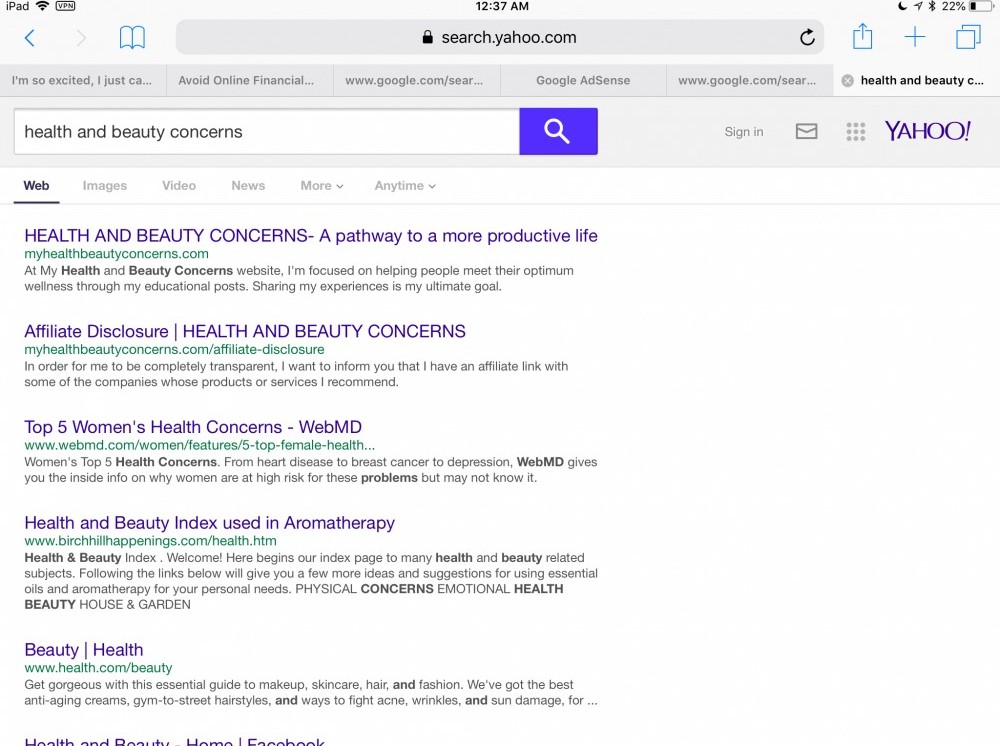This screenshot has width=1000, height=746.
Task: Select the Video results tab
Action: pos(179,186)
